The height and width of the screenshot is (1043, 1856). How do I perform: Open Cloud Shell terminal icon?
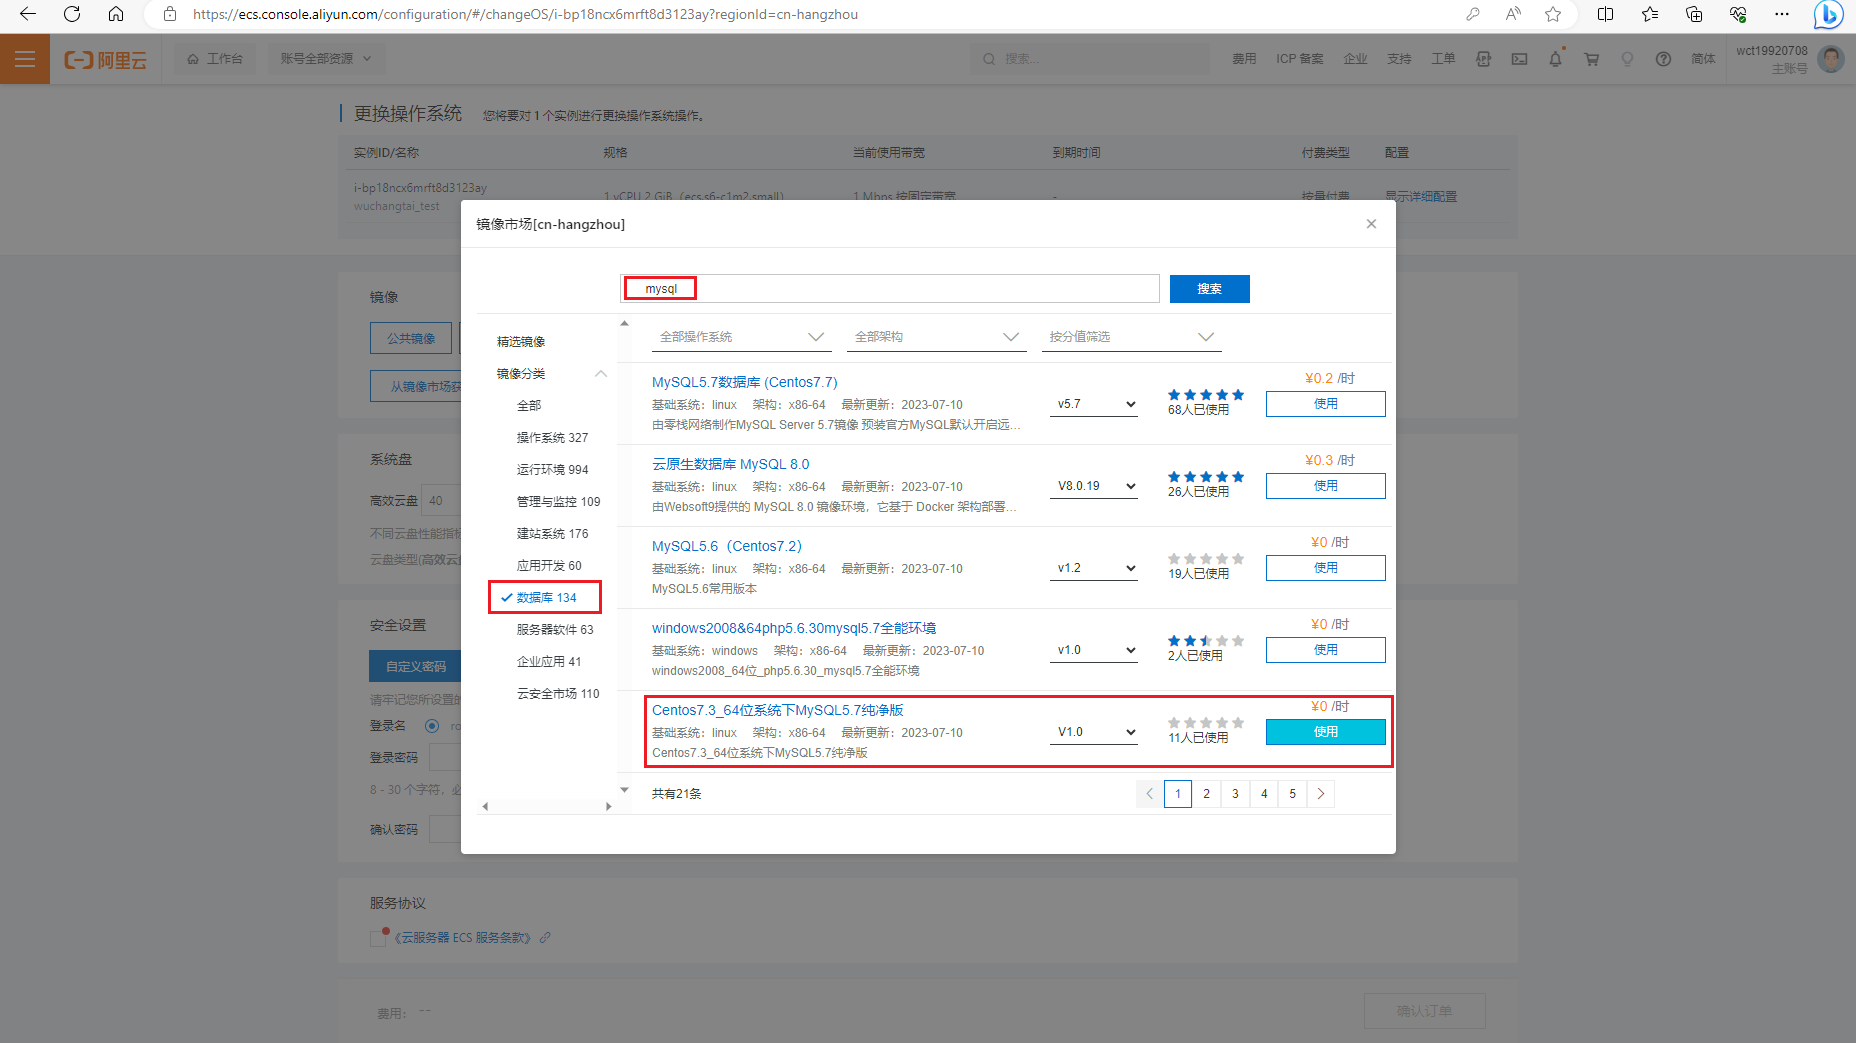point(1519,59)
